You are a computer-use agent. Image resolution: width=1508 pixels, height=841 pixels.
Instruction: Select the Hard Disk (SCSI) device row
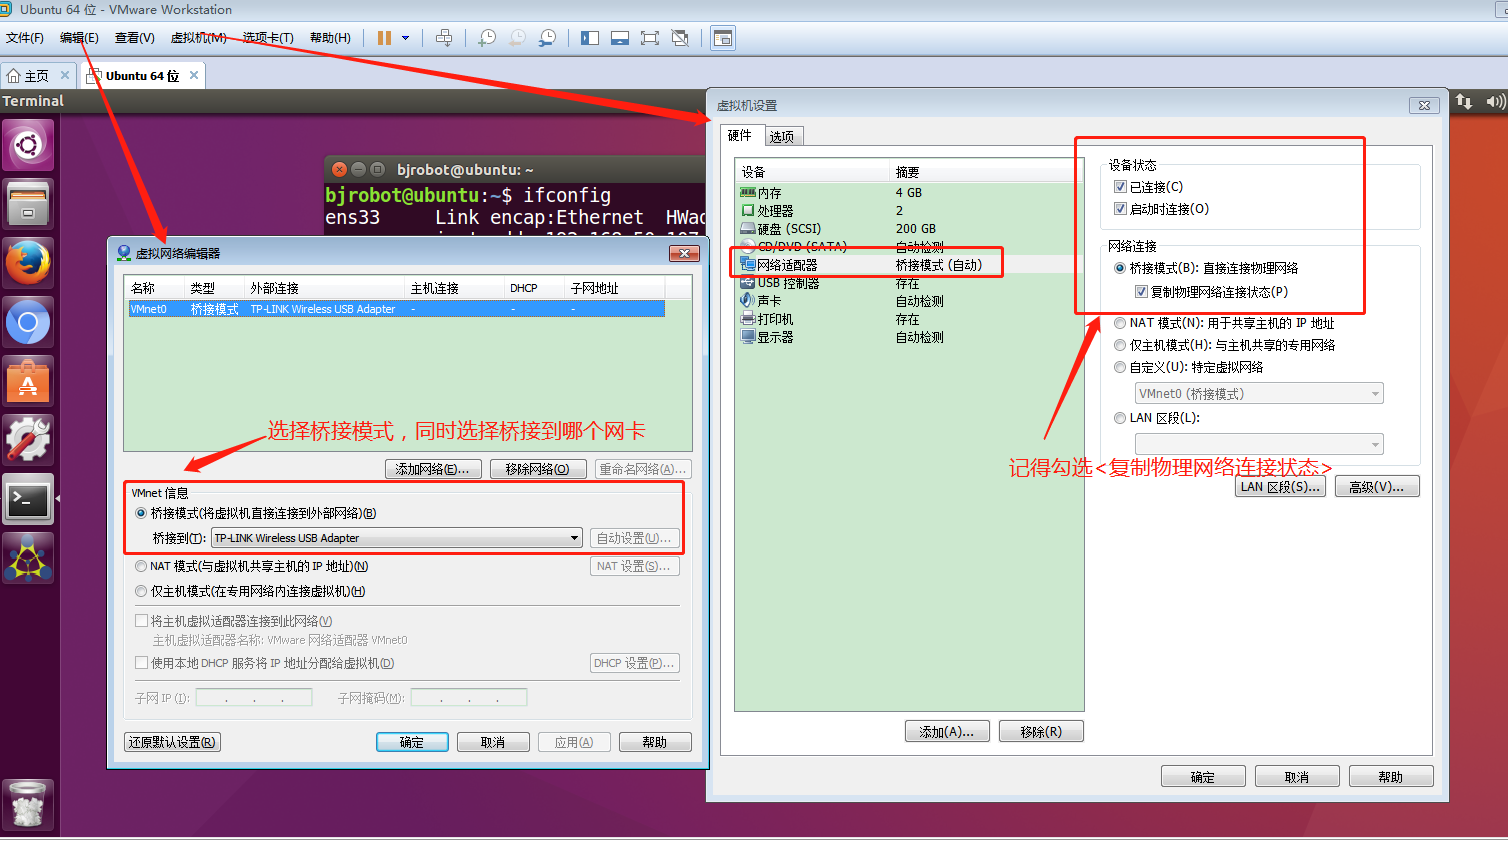click(908, 229)
